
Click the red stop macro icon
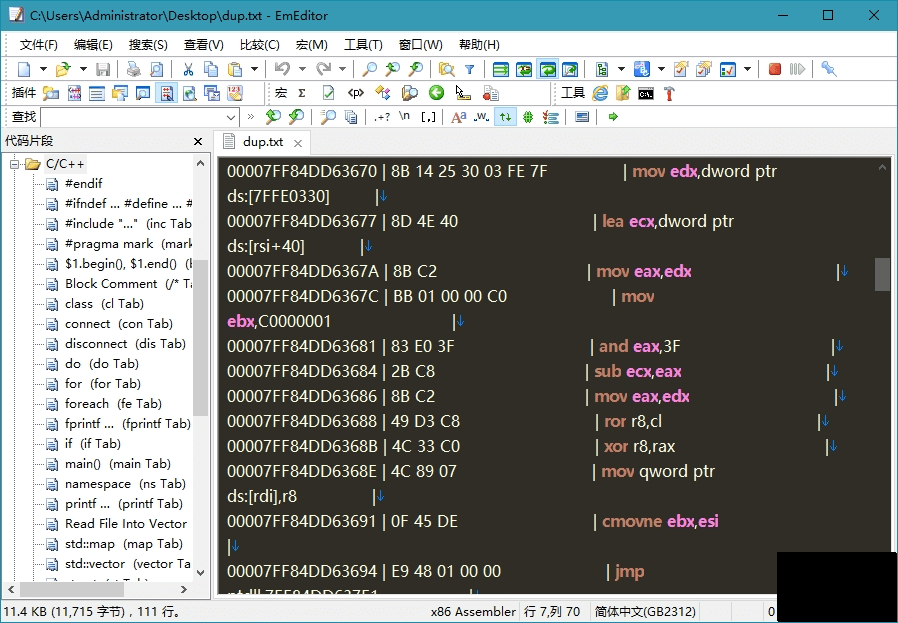point(775,69)
